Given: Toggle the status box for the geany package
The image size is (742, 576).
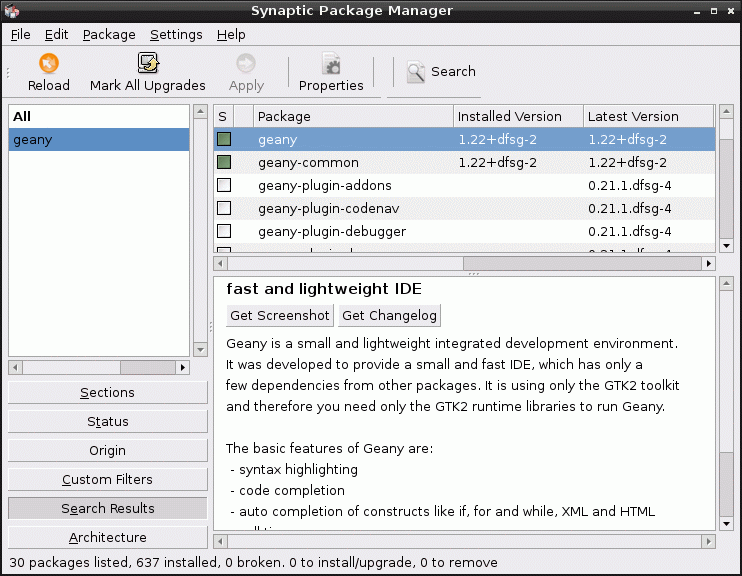Looking at the screenshot, I should pos(224,139).
